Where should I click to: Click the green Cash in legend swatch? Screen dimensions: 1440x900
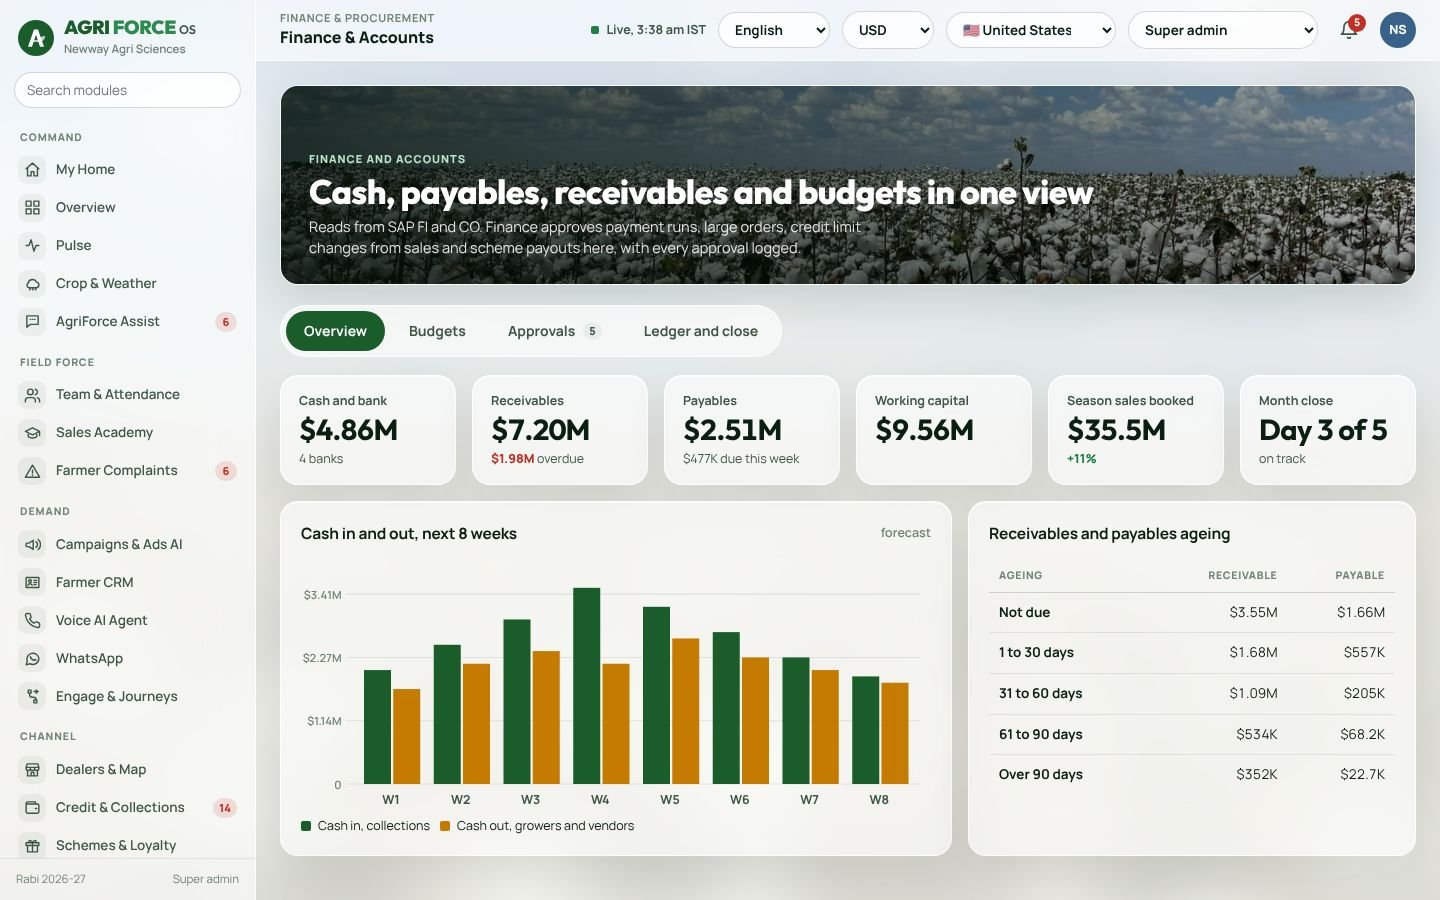click(x=306, y=826)
